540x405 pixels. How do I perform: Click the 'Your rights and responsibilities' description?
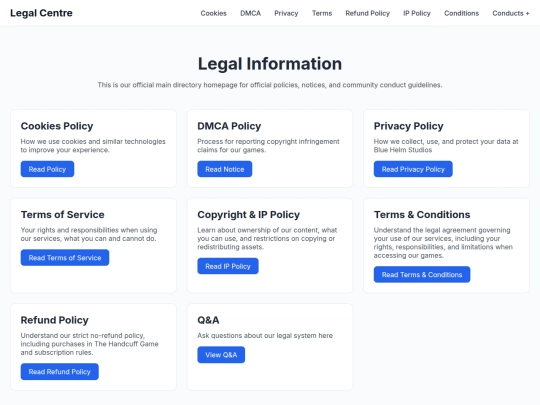click(x=89, y=234)
